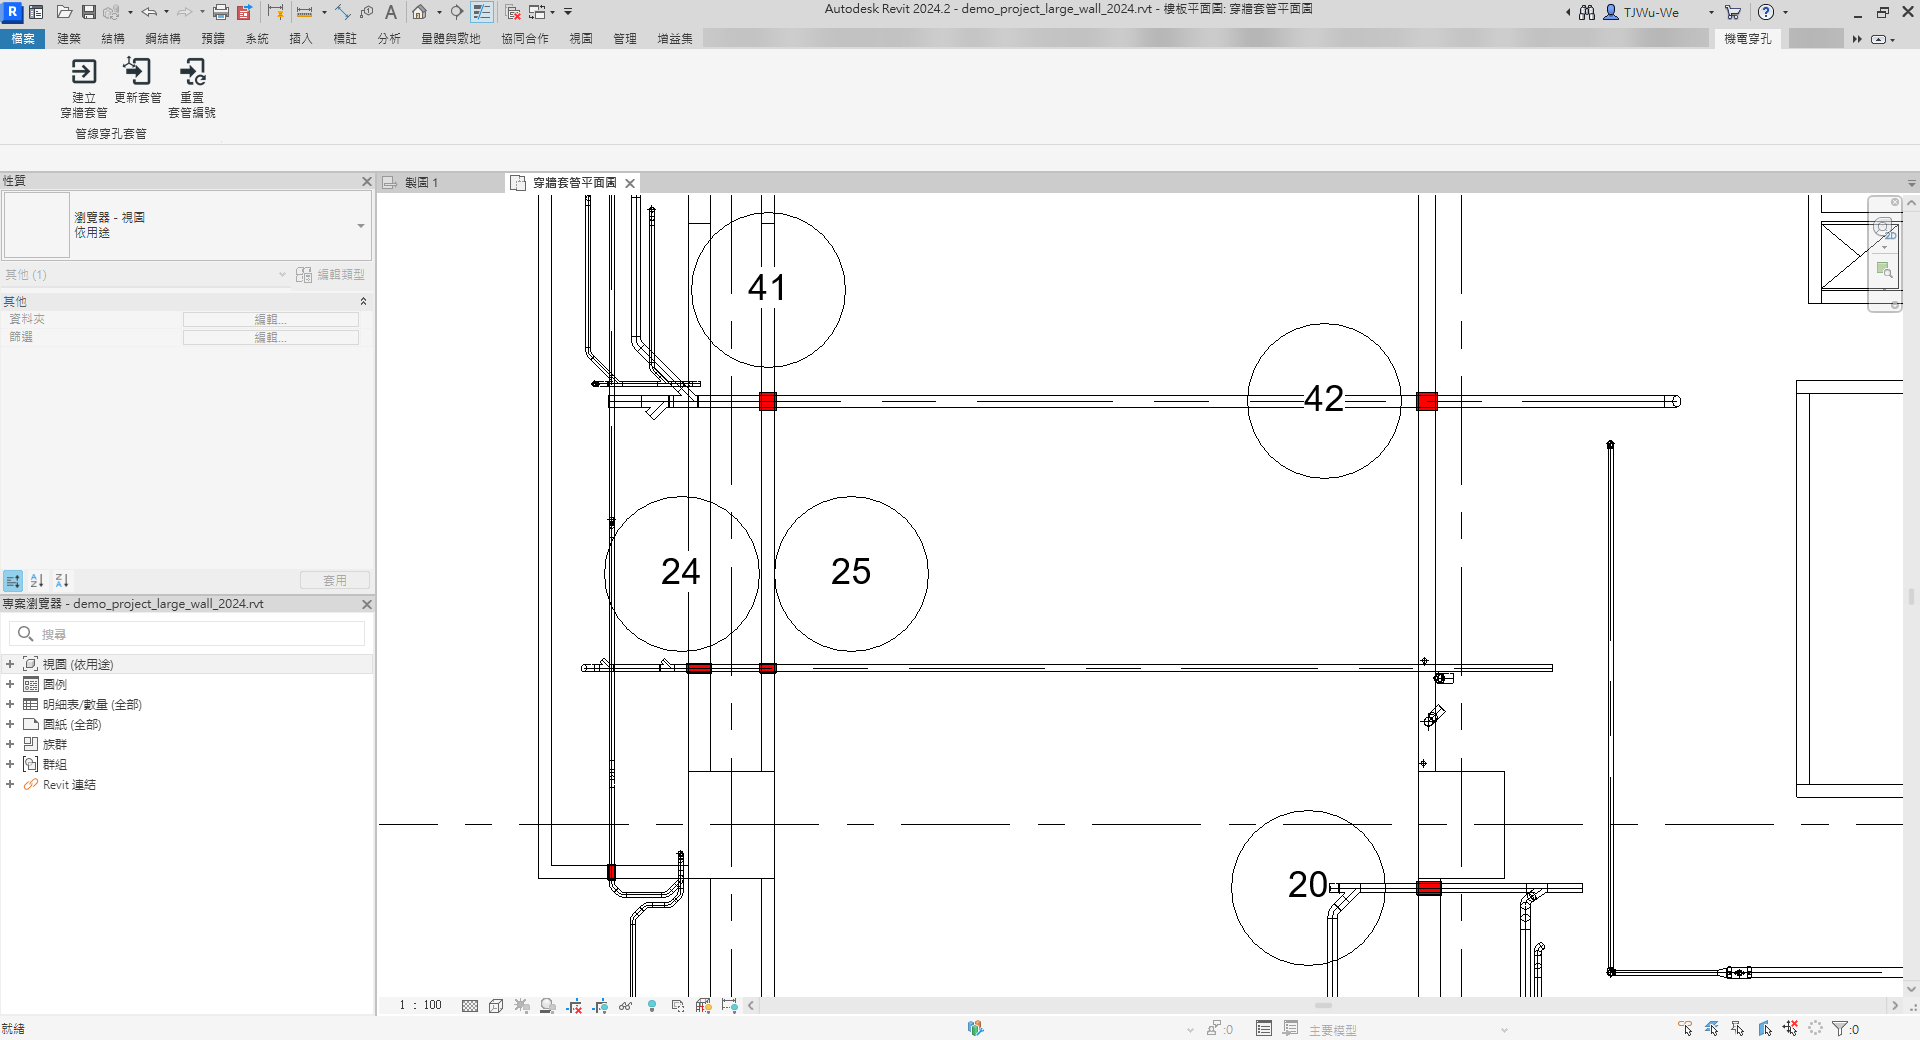The height and width of the screenshot is (1040, 1920).
Task: Click the 編輯 button for 資料夾 property
Action: tap(270, 319)
